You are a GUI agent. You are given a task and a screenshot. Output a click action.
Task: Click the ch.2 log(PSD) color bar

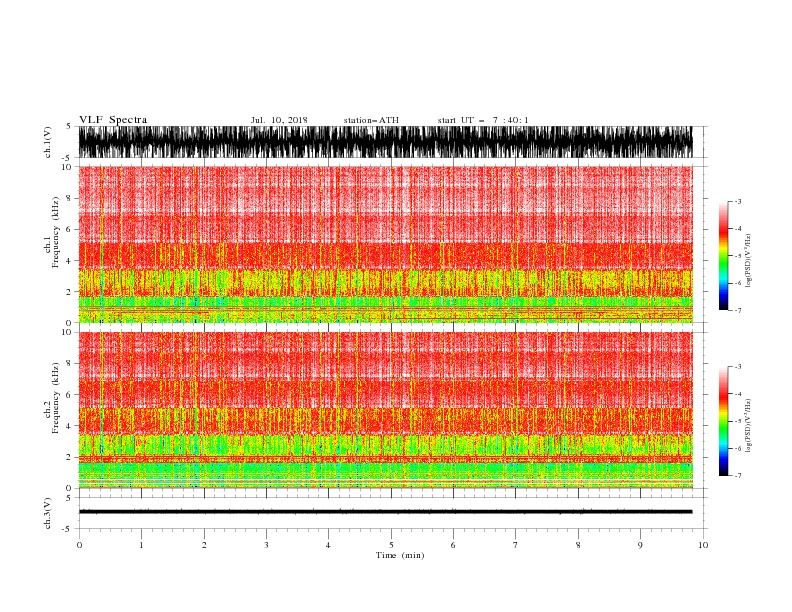click(x=723, y=421)
